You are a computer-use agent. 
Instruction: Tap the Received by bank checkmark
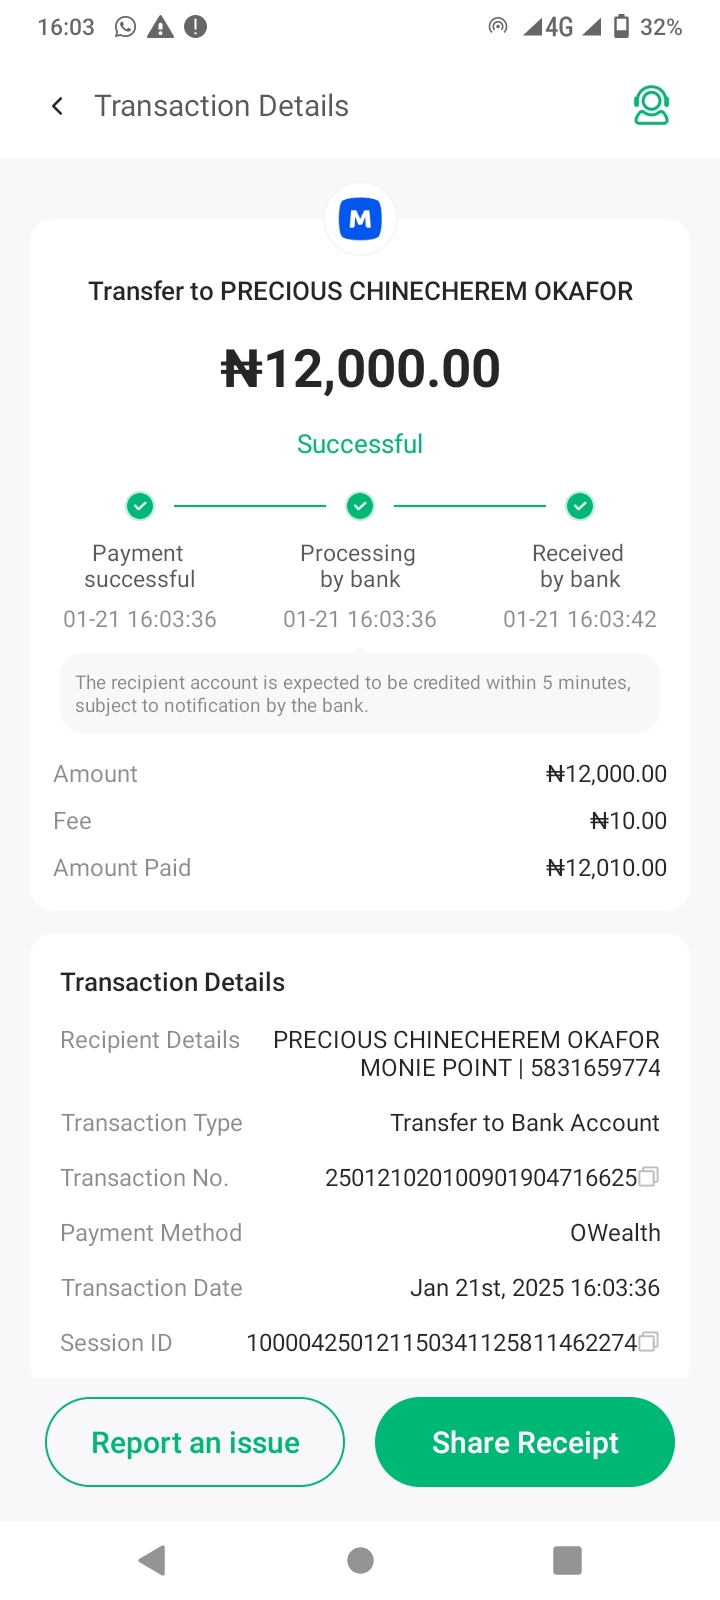580,506
